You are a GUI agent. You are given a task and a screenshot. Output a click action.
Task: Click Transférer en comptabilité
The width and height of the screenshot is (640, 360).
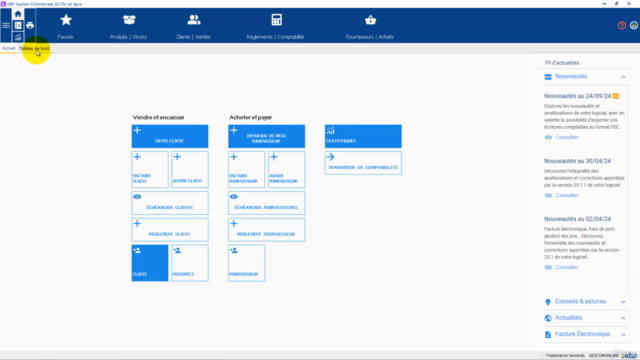tap(363, 163)
